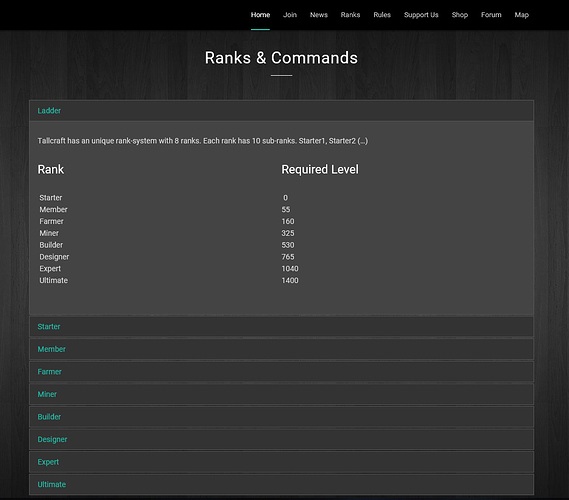Screen dimensions: 569x500
Task: Click the Required Level column heading
Action: click(x=320, y=169)
